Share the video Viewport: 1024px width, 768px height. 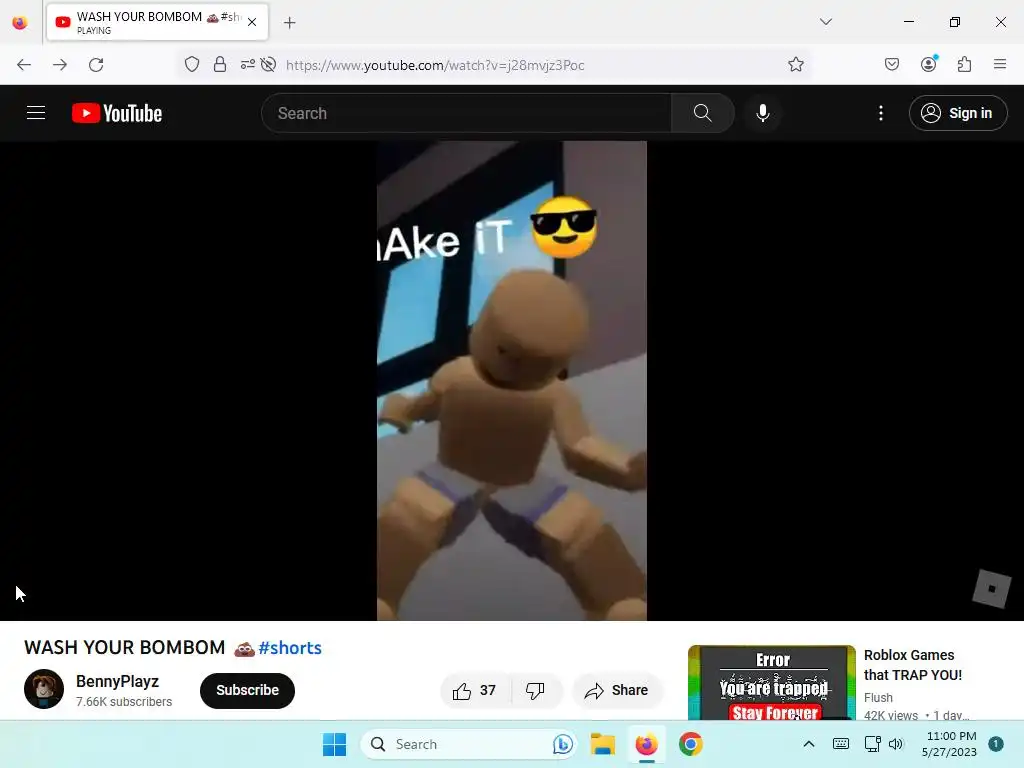[x=617, y=690]
